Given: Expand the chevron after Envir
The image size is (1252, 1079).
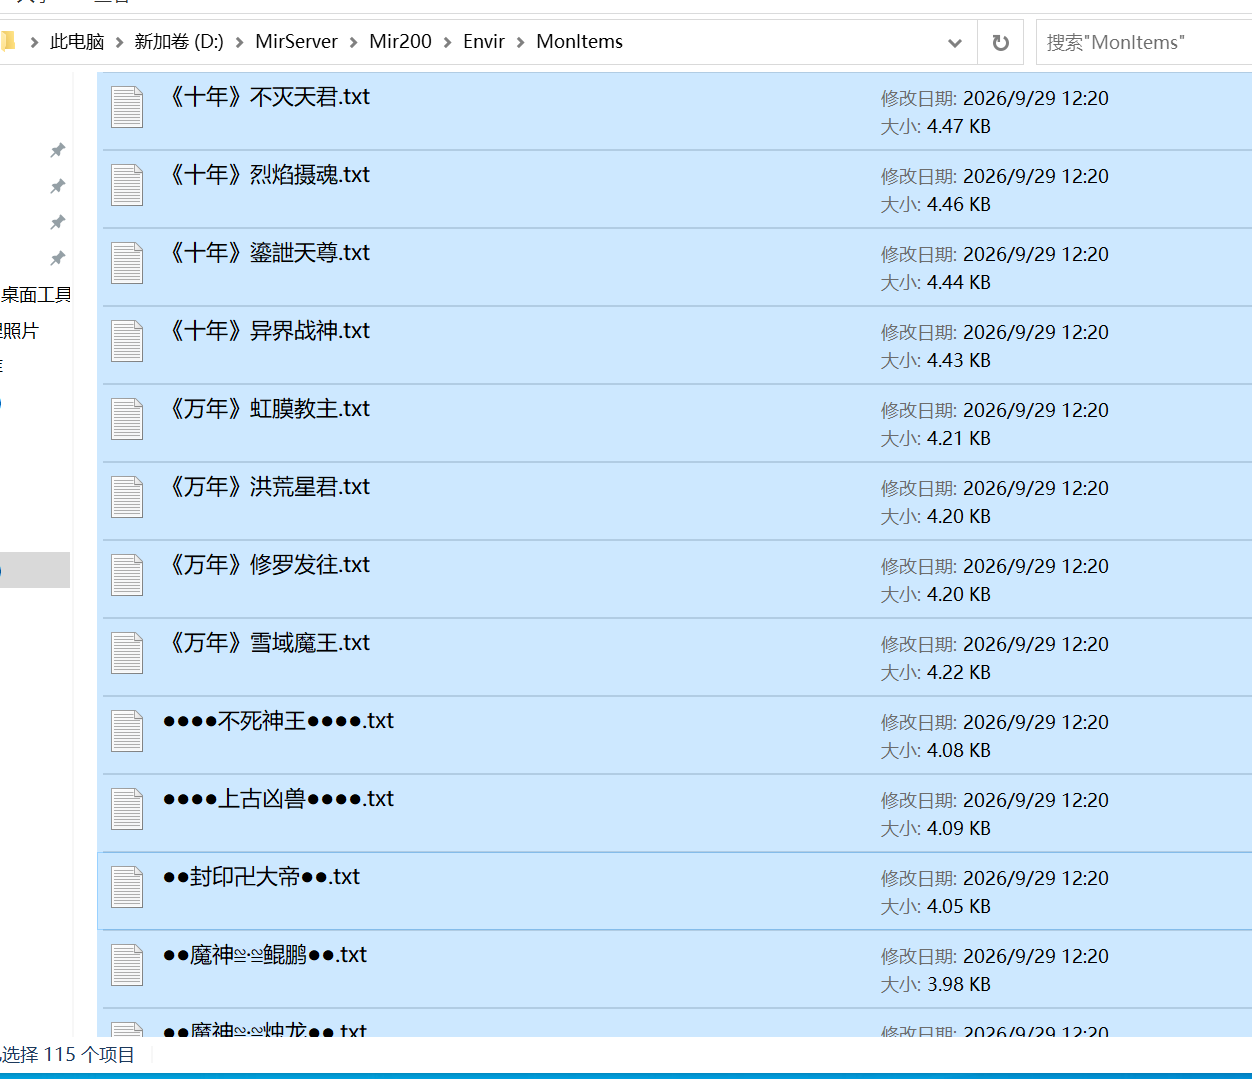Looking at the screenshot, I should coord(521,42).
